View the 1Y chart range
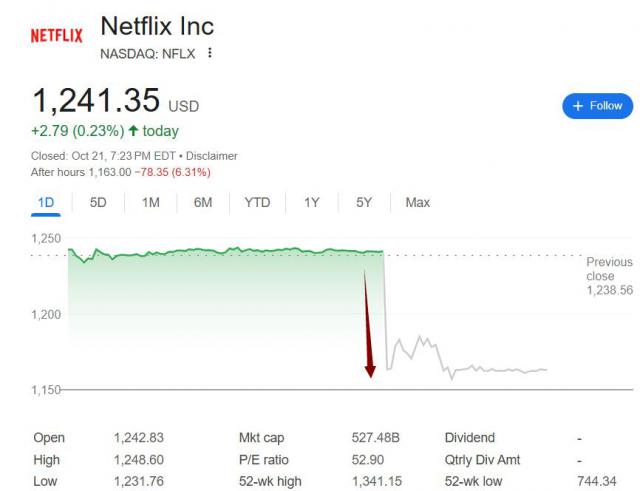This screenshot has width=640, height=491. pyautogui.click(x=312, y=203)
